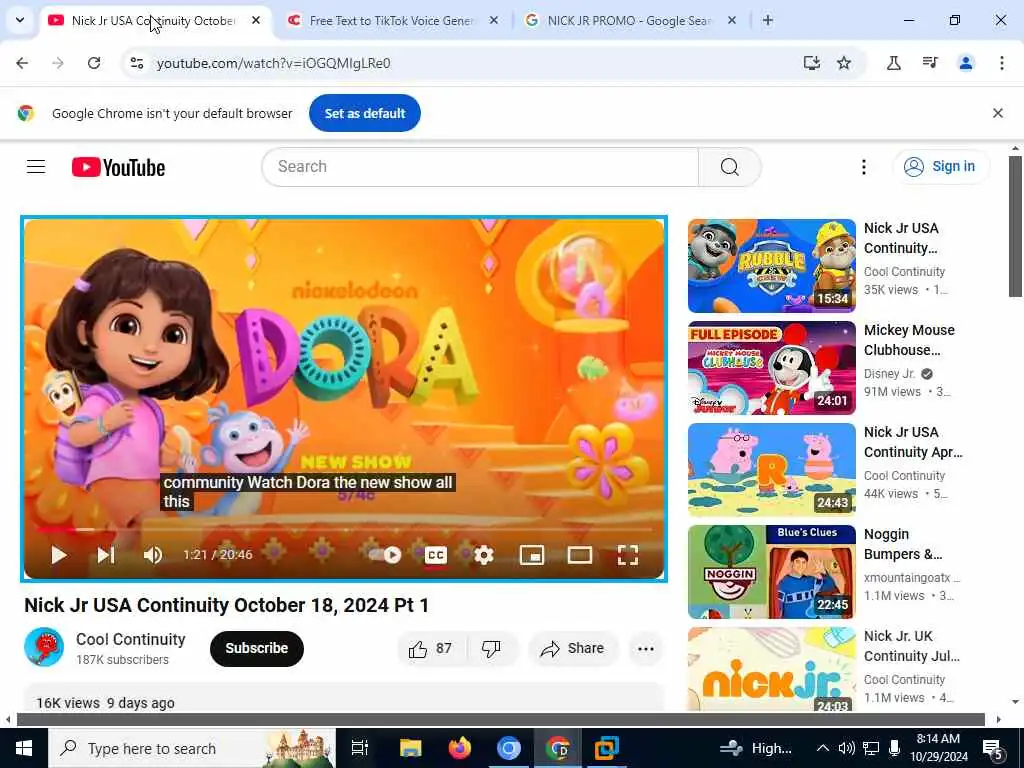Open volume control in system tray
Viewport: 1024px width, 768px height.
[846, 748]
